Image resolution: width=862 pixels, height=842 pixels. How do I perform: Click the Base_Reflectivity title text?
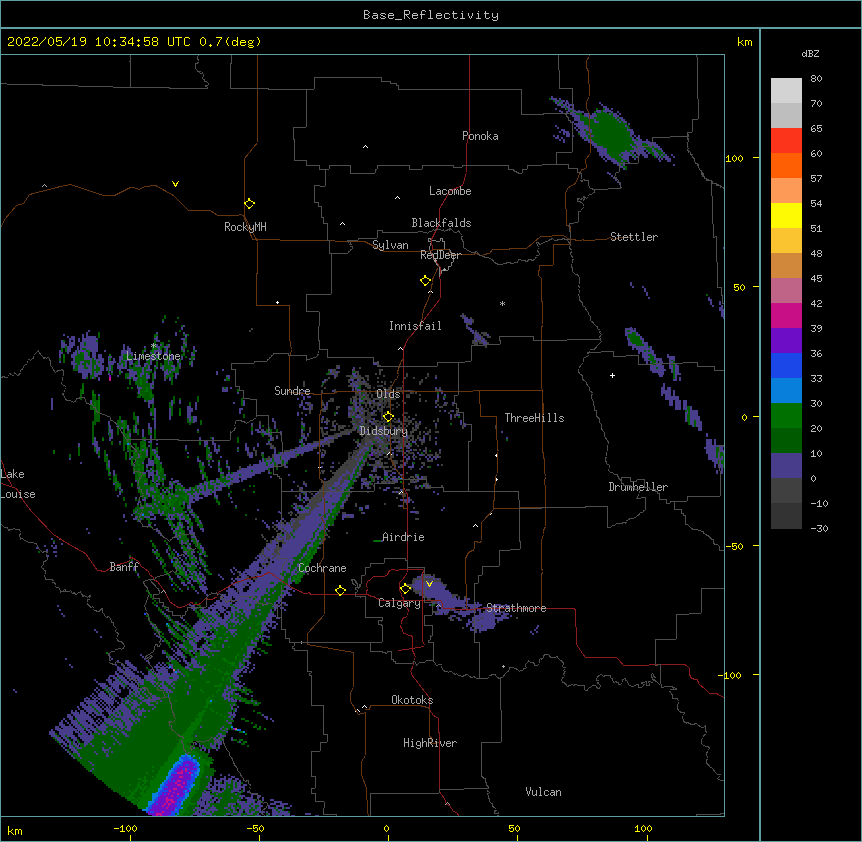pos(431,15)
